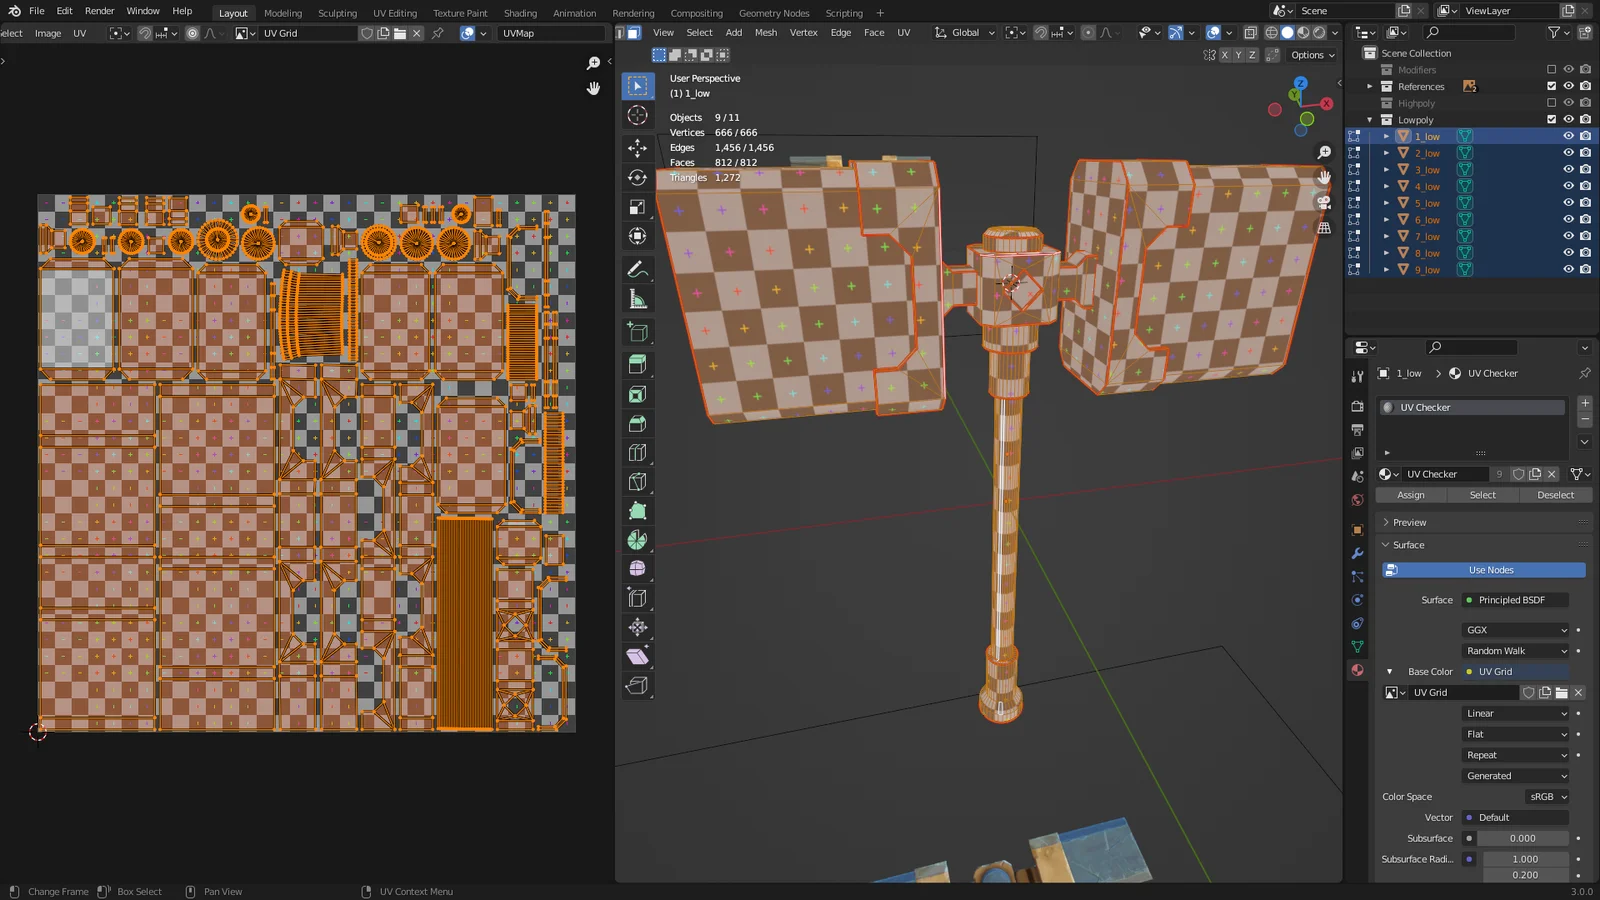Image resolution: width=1600 pixels, height=900 pixels.
Task: Collapse the Lowpoly collection
Action: 1370,119
